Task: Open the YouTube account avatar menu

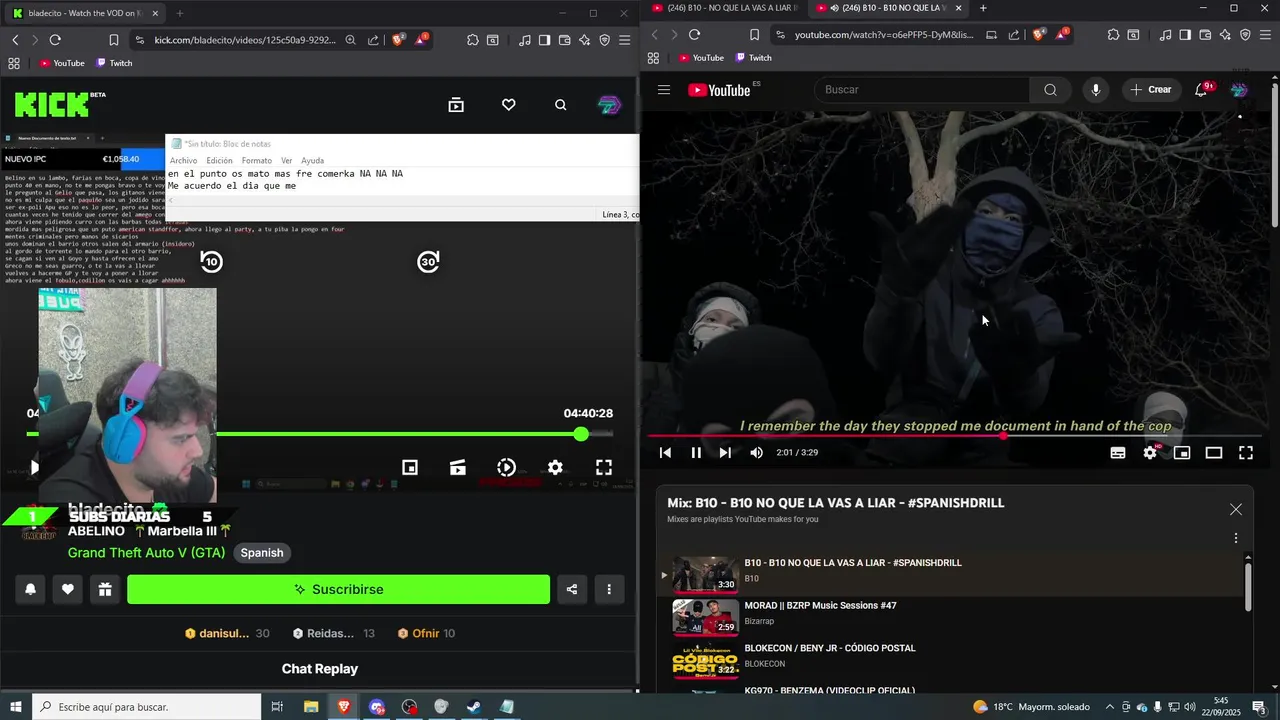Action: point(1239,90)
